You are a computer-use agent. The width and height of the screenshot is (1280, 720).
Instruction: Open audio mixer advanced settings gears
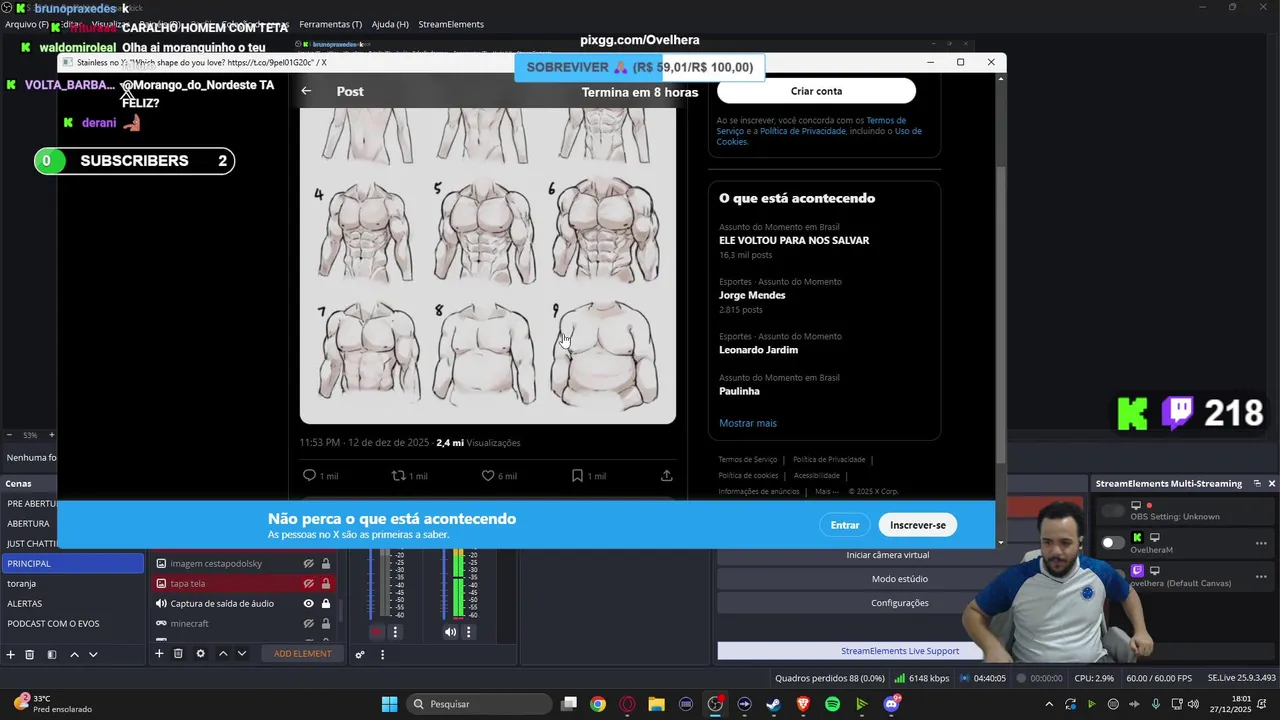[x=360, y=655]
